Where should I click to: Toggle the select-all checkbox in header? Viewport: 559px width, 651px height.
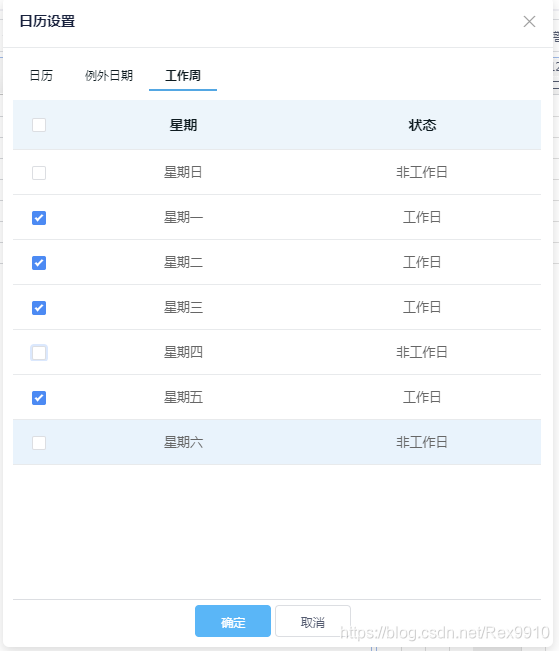39,125
